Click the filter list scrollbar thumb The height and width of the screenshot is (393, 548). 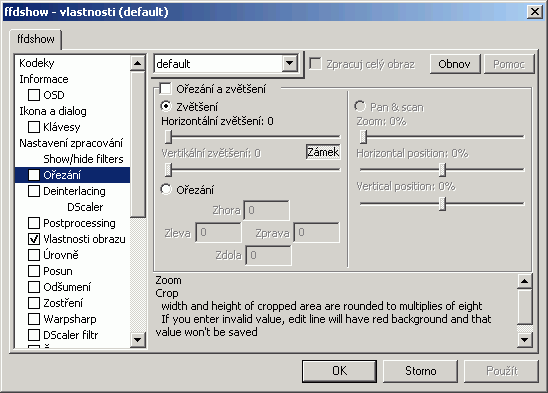(138, 144)
